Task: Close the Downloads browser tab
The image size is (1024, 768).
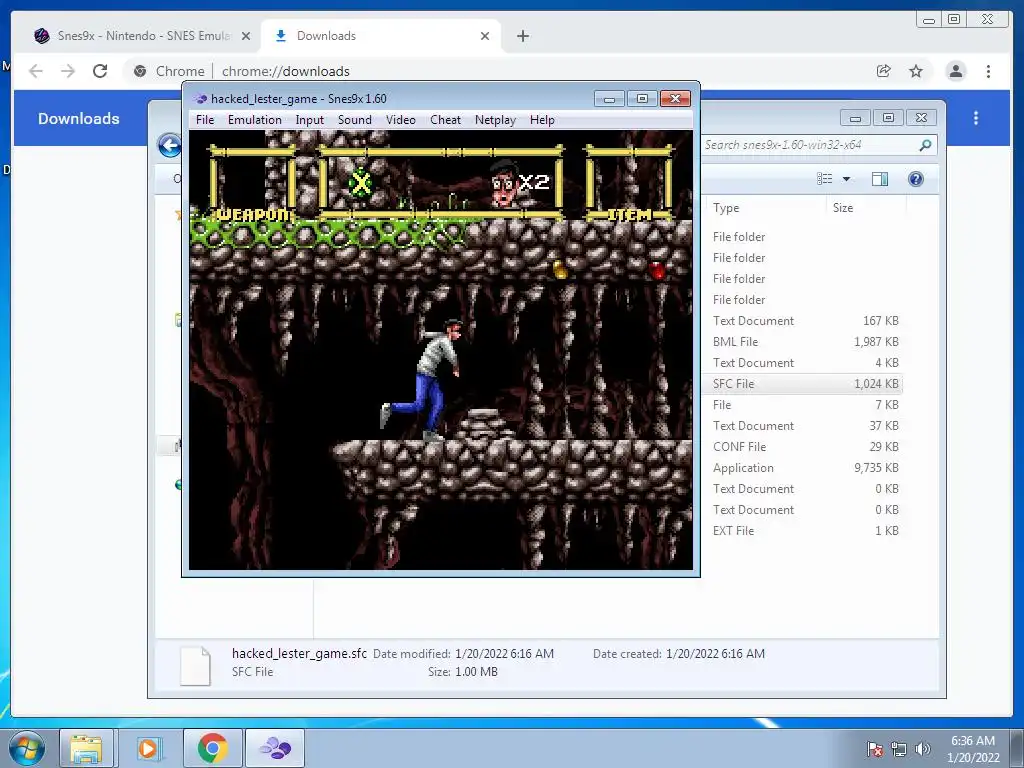Action: pyautogui.click(x=485, y=36)
